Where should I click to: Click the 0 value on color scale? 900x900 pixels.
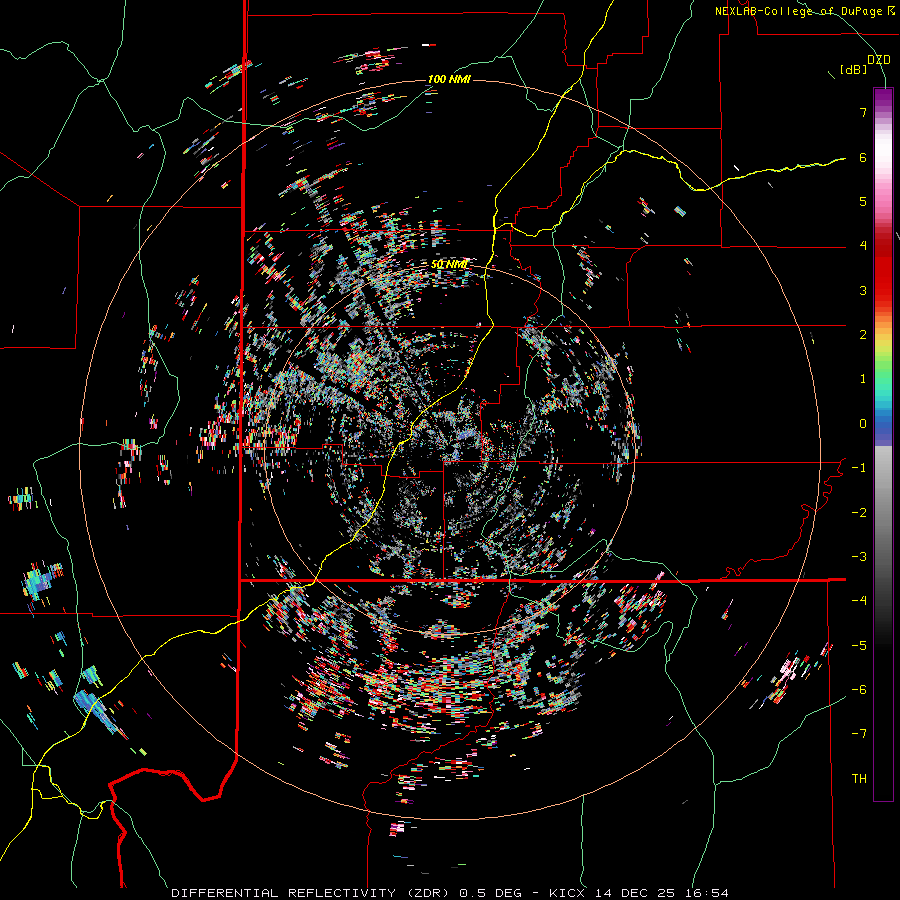[x=863, y=424]
